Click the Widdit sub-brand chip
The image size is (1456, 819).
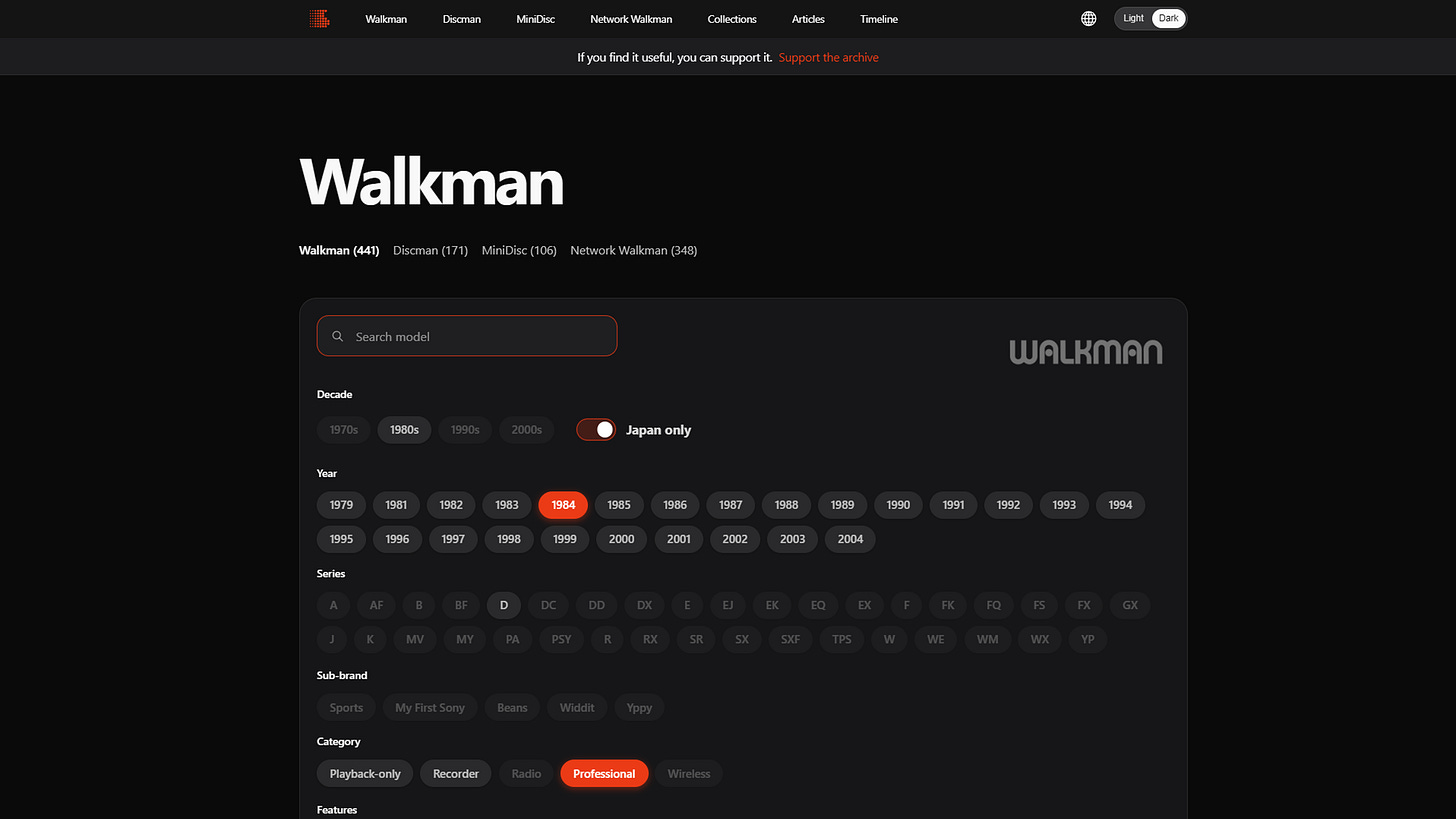(577, 708)
